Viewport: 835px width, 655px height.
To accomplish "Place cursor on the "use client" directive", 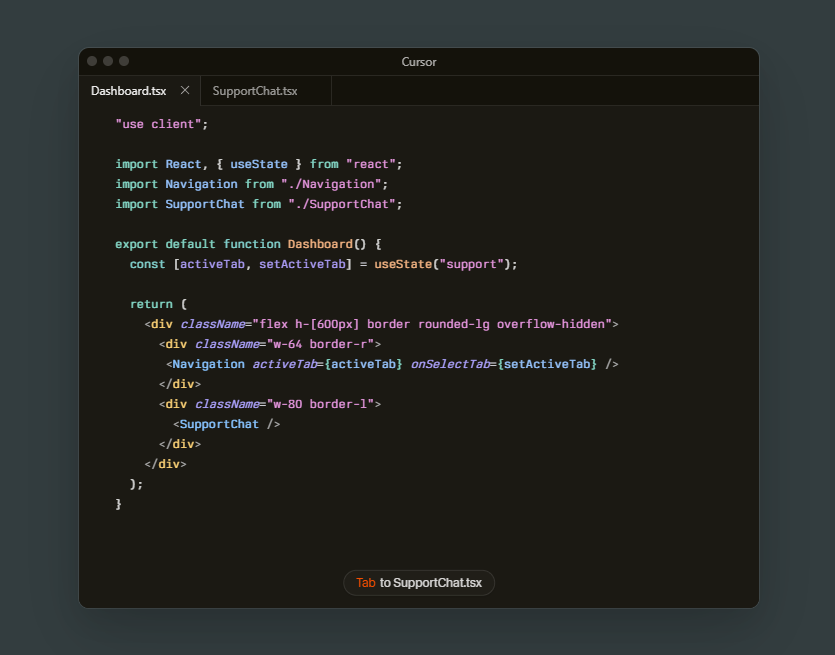I will (x=161, y=124).
